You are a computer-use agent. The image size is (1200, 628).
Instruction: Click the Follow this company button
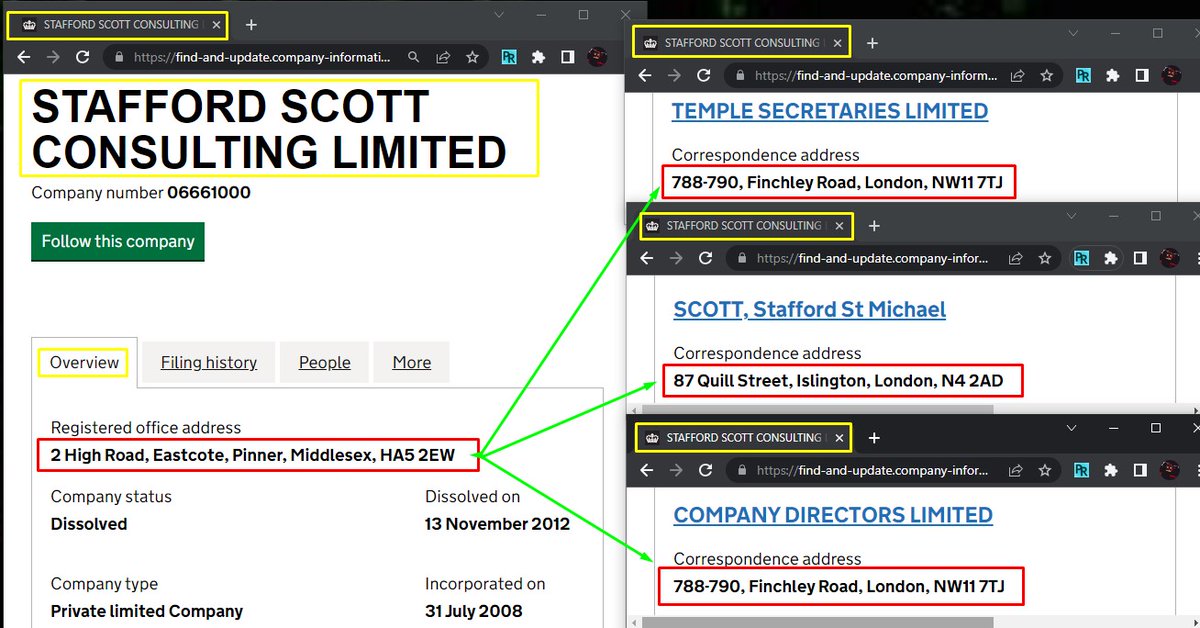[118, 242]
